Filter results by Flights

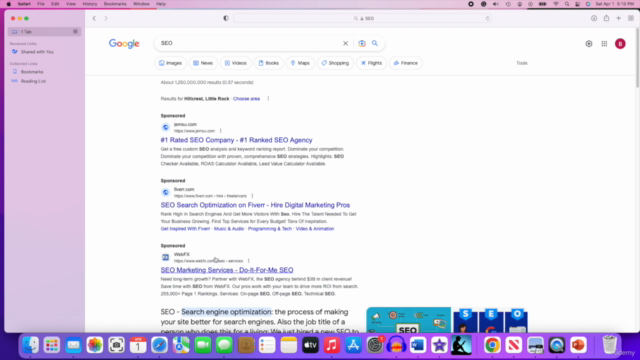point(371,63)
